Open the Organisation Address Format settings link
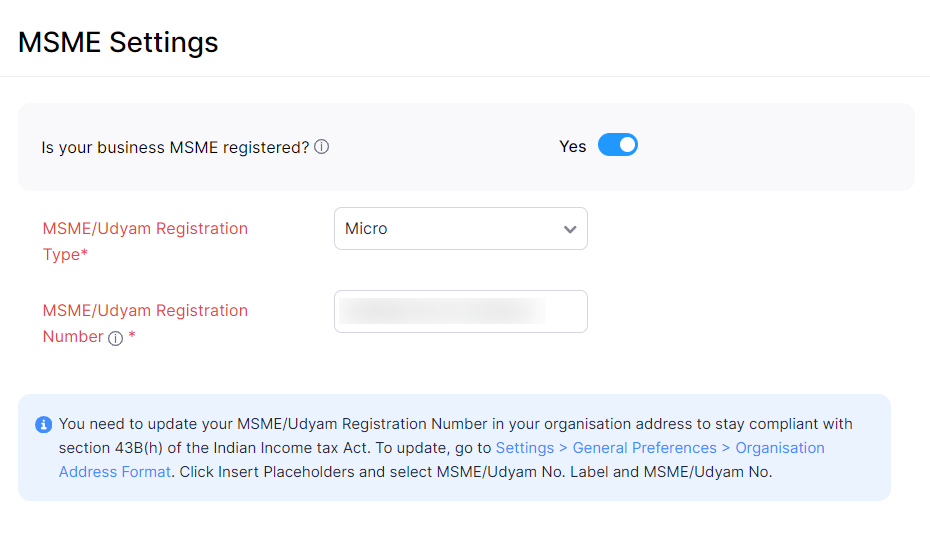The image size is (930, 534). 660,448
